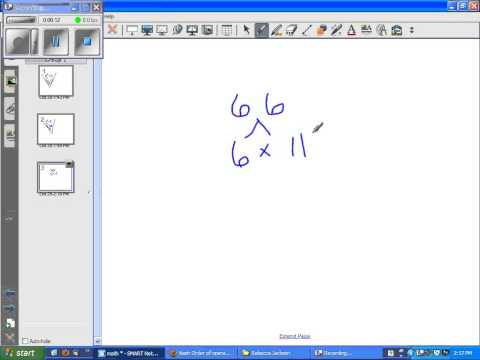Open the record button options arrow
Image resolution: width=480 pixels, height=360 pixels.
[35, 42]
